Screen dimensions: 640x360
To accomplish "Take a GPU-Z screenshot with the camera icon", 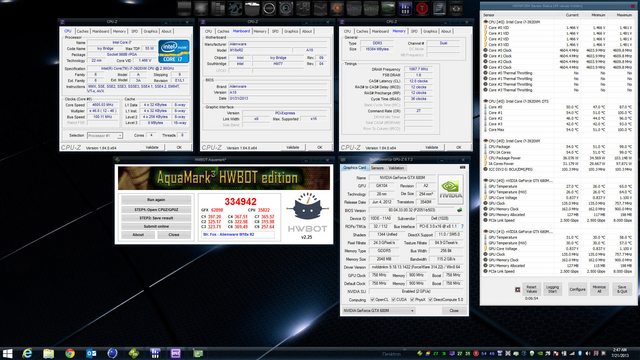I will (462, 167).
